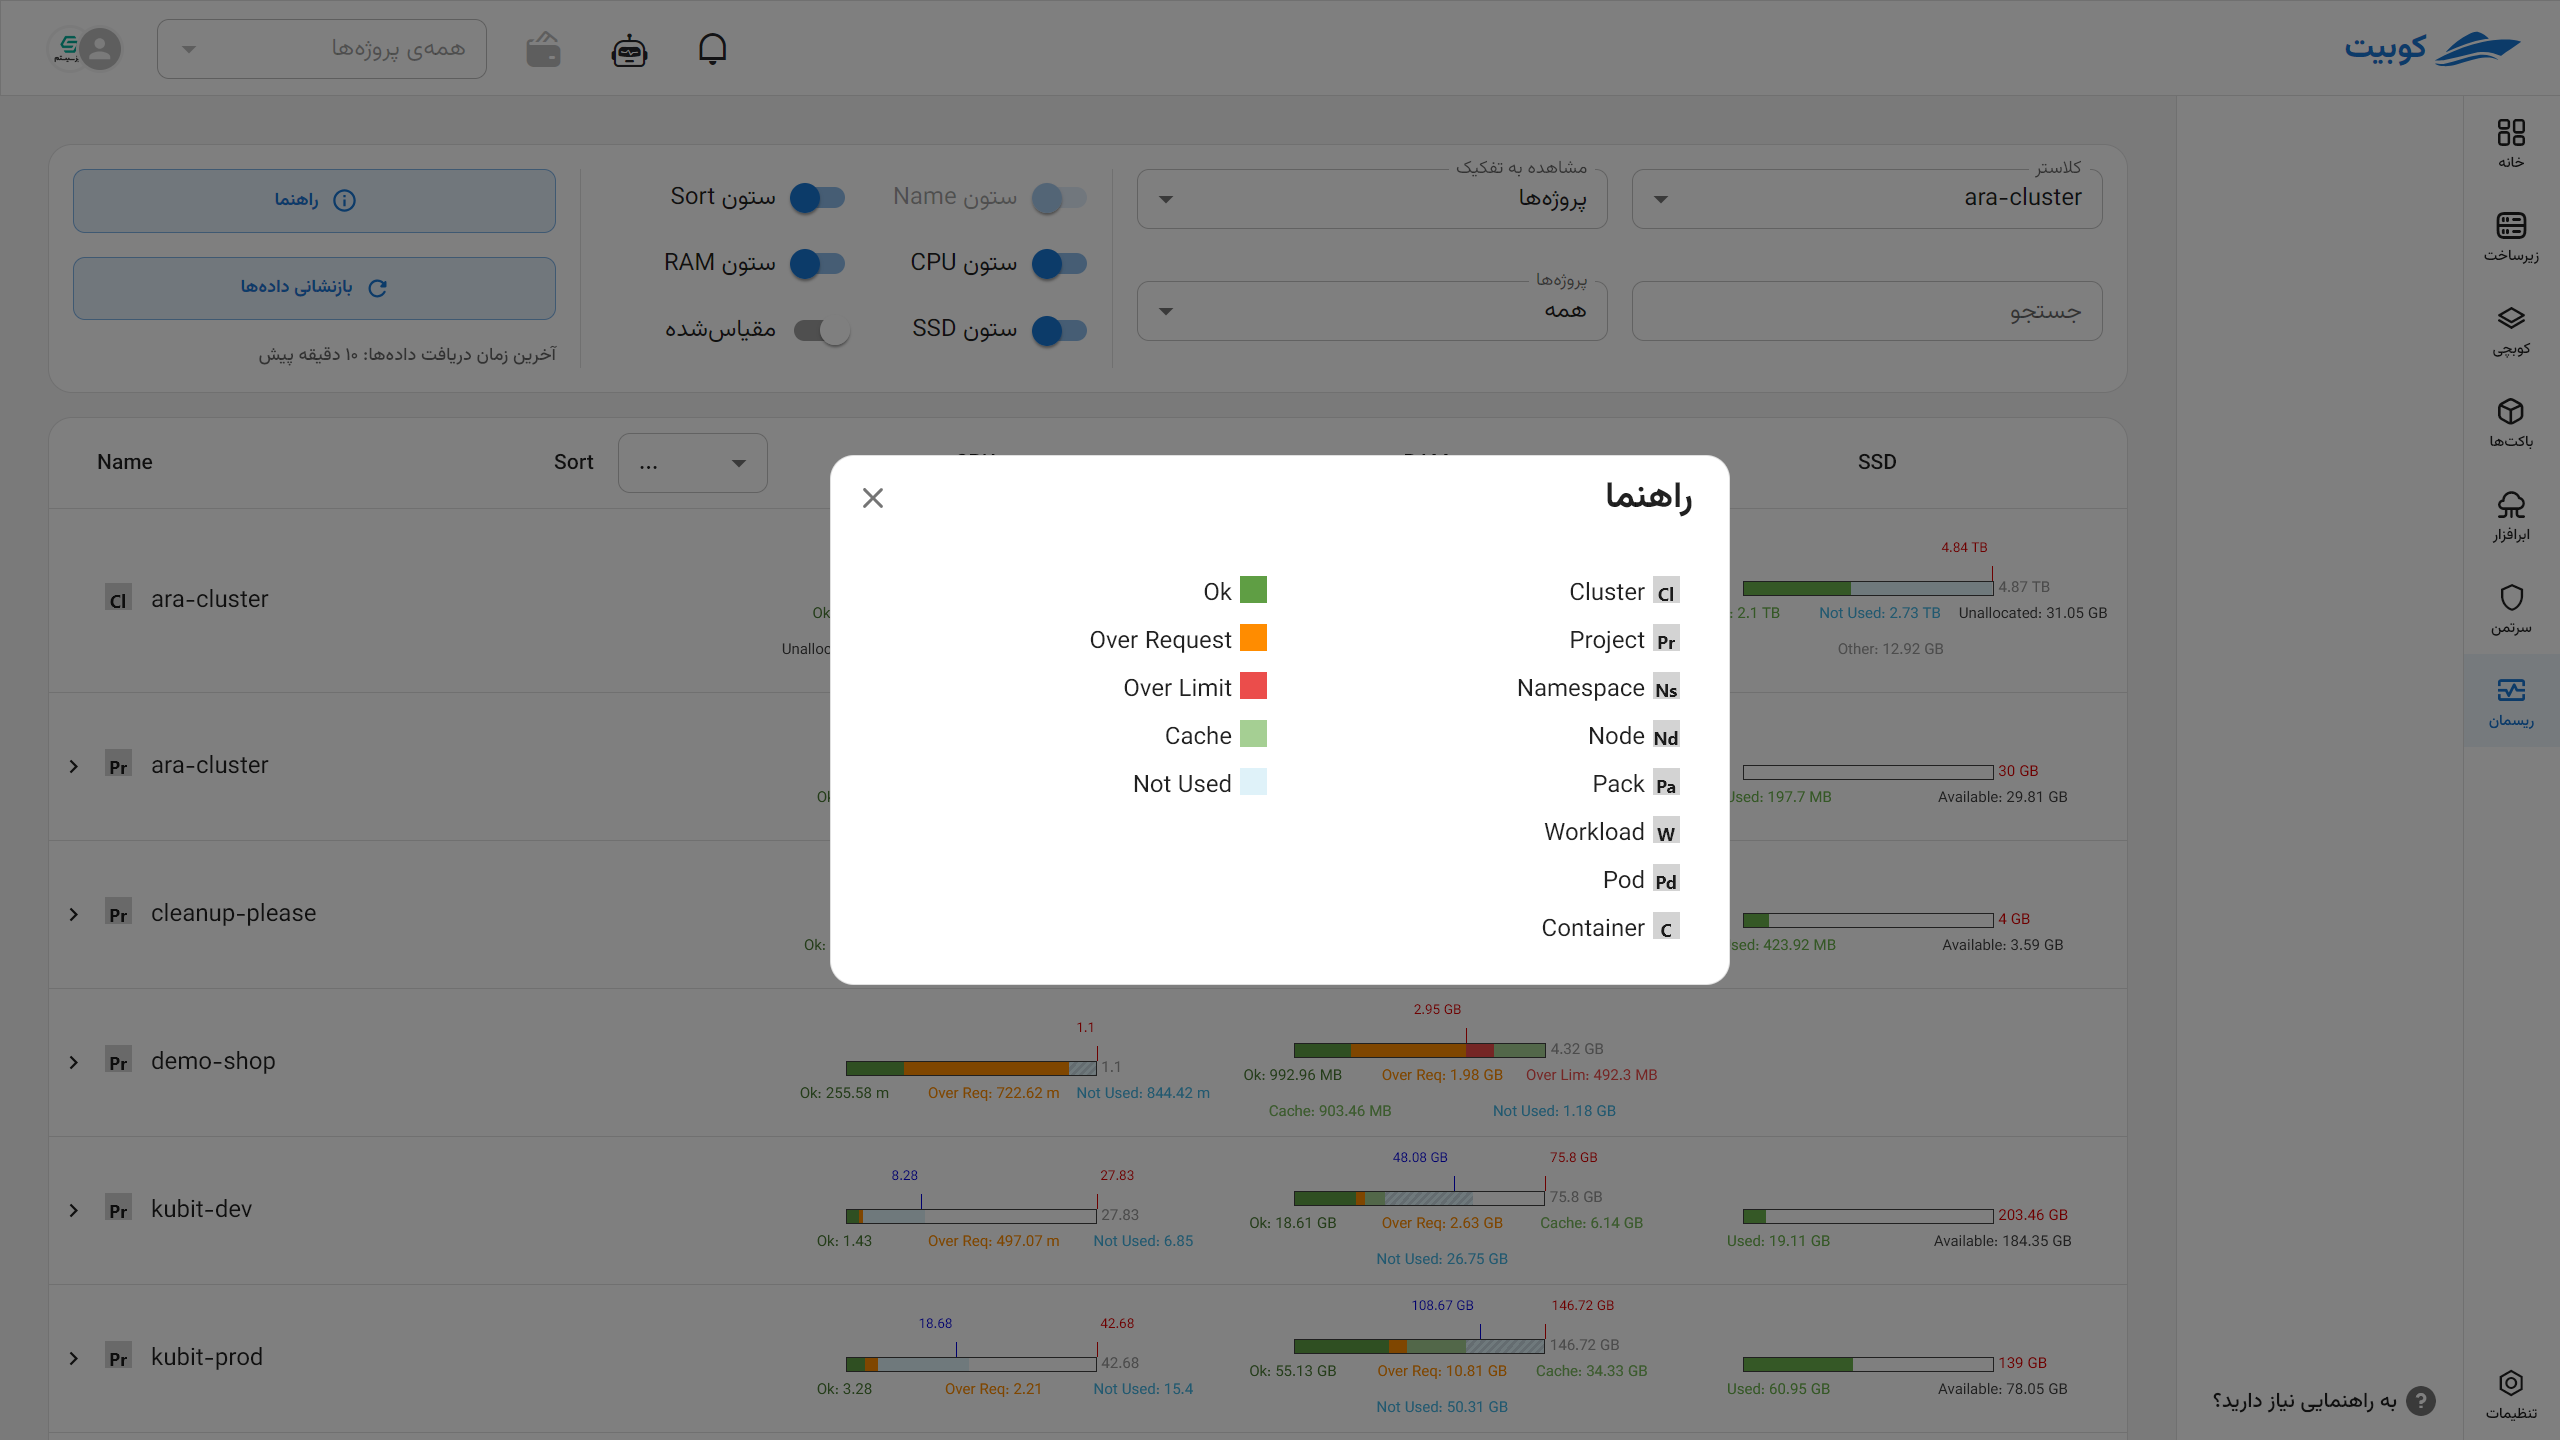Open زیرساخت infrastructure in sidebar
The width and height of the screenshot is (2560, 1440).
[2511, 237]
